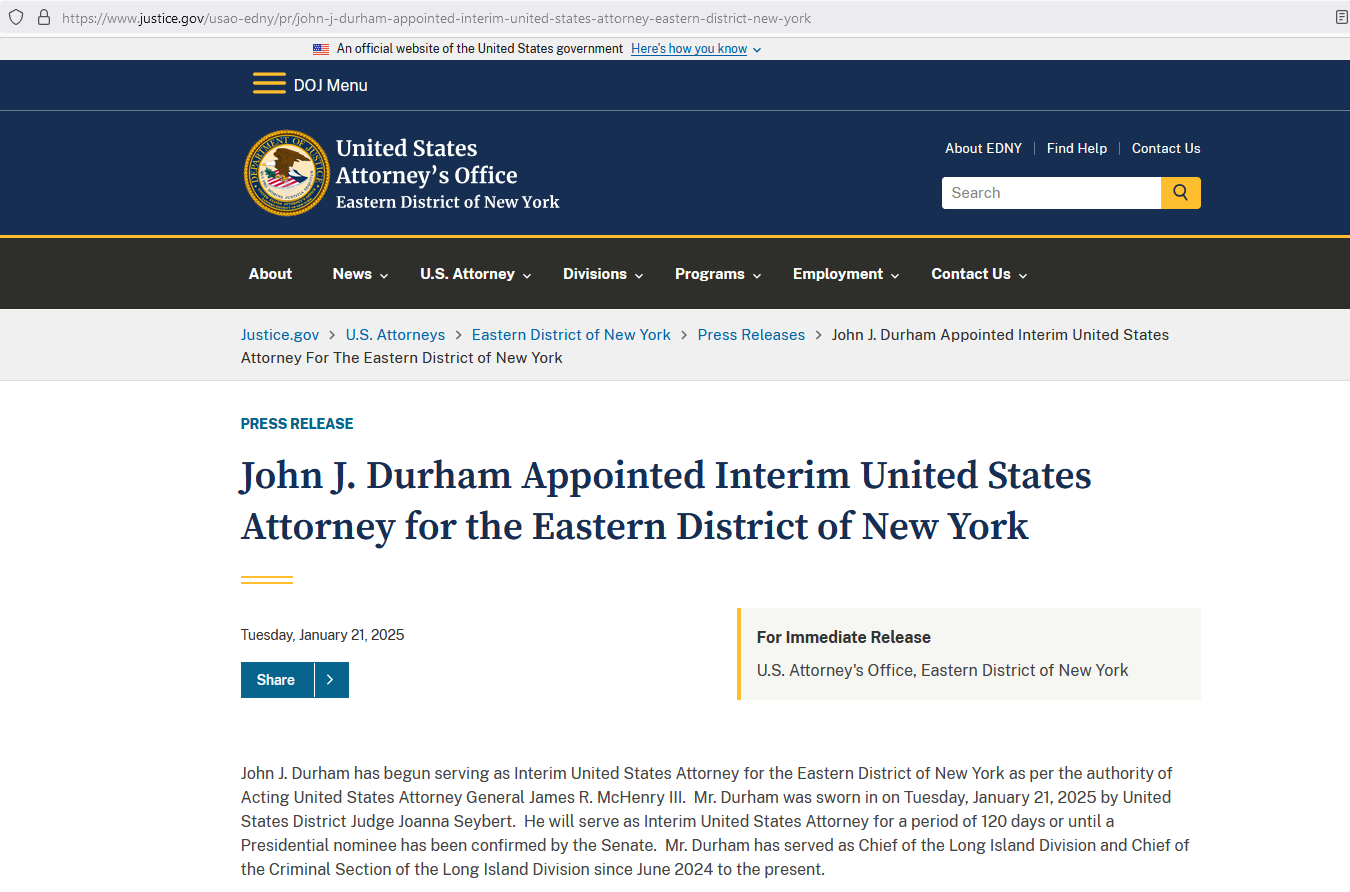1350x892 pixels.
Task: Go to U.S. Attorneys breadcrumb link
Action: point(395,335)
